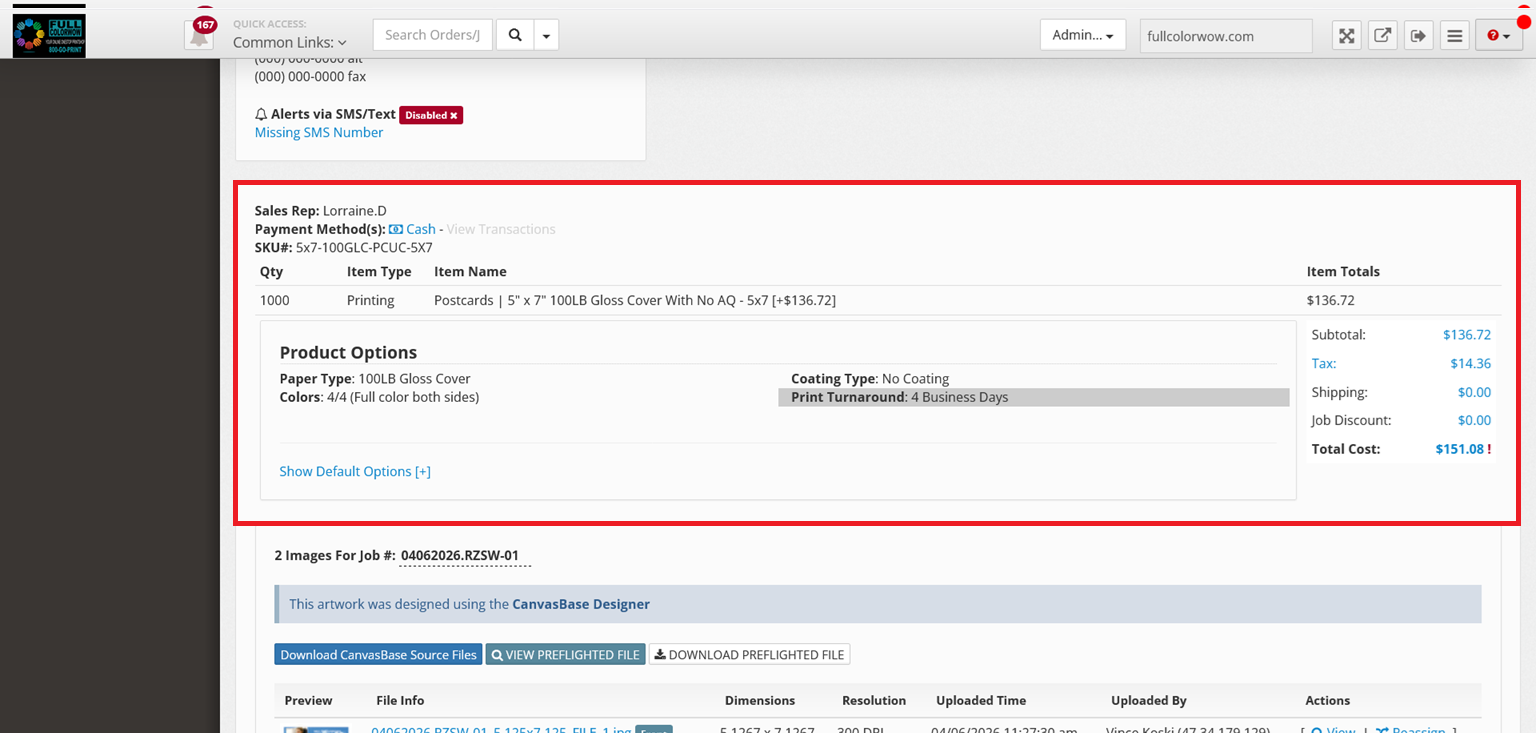
Task: Toggle the Disabled SMS alerts badge
Action: [x=431, y=115]
